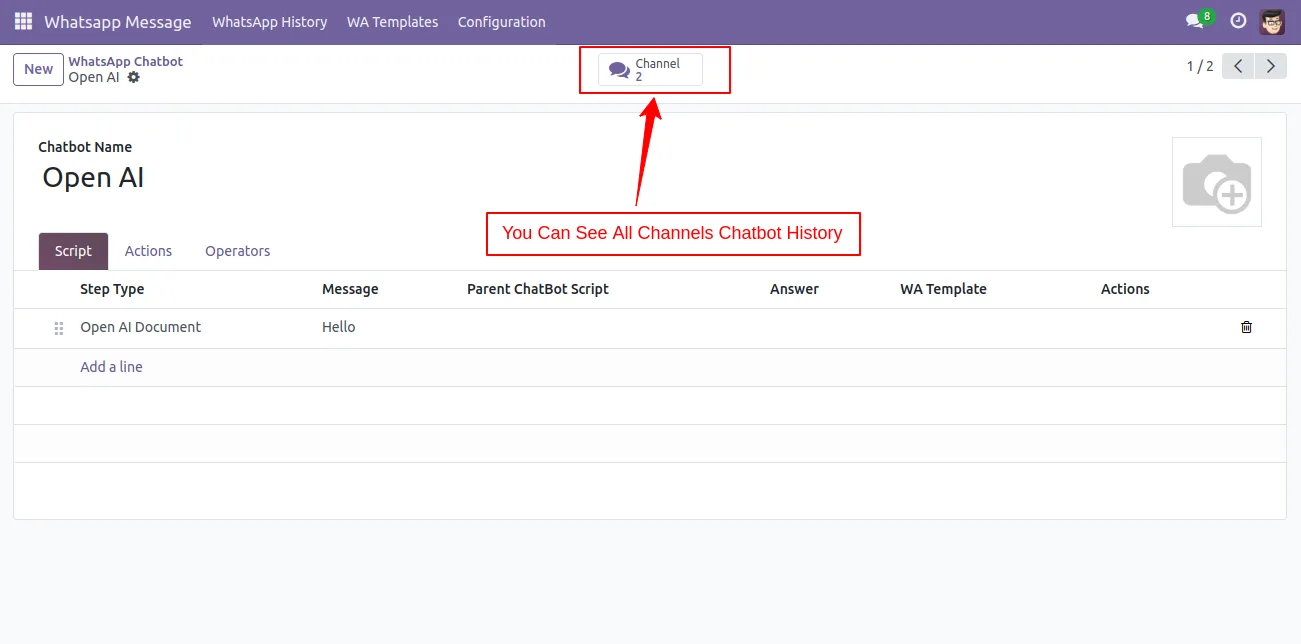Viewport: 1301px width, 644px height.
Task: Click the Whatsapp Message app title
Action: pyautogui.click(x=118, y=21)
